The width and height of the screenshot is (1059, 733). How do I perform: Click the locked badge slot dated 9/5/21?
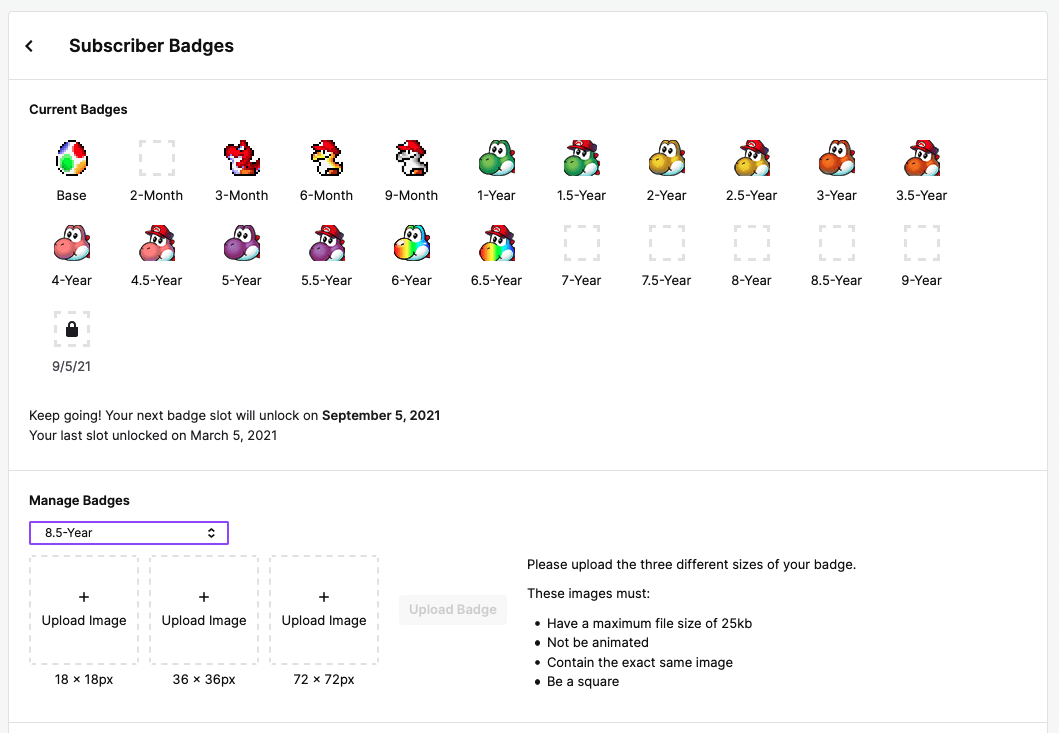click(x=71, y=328)
